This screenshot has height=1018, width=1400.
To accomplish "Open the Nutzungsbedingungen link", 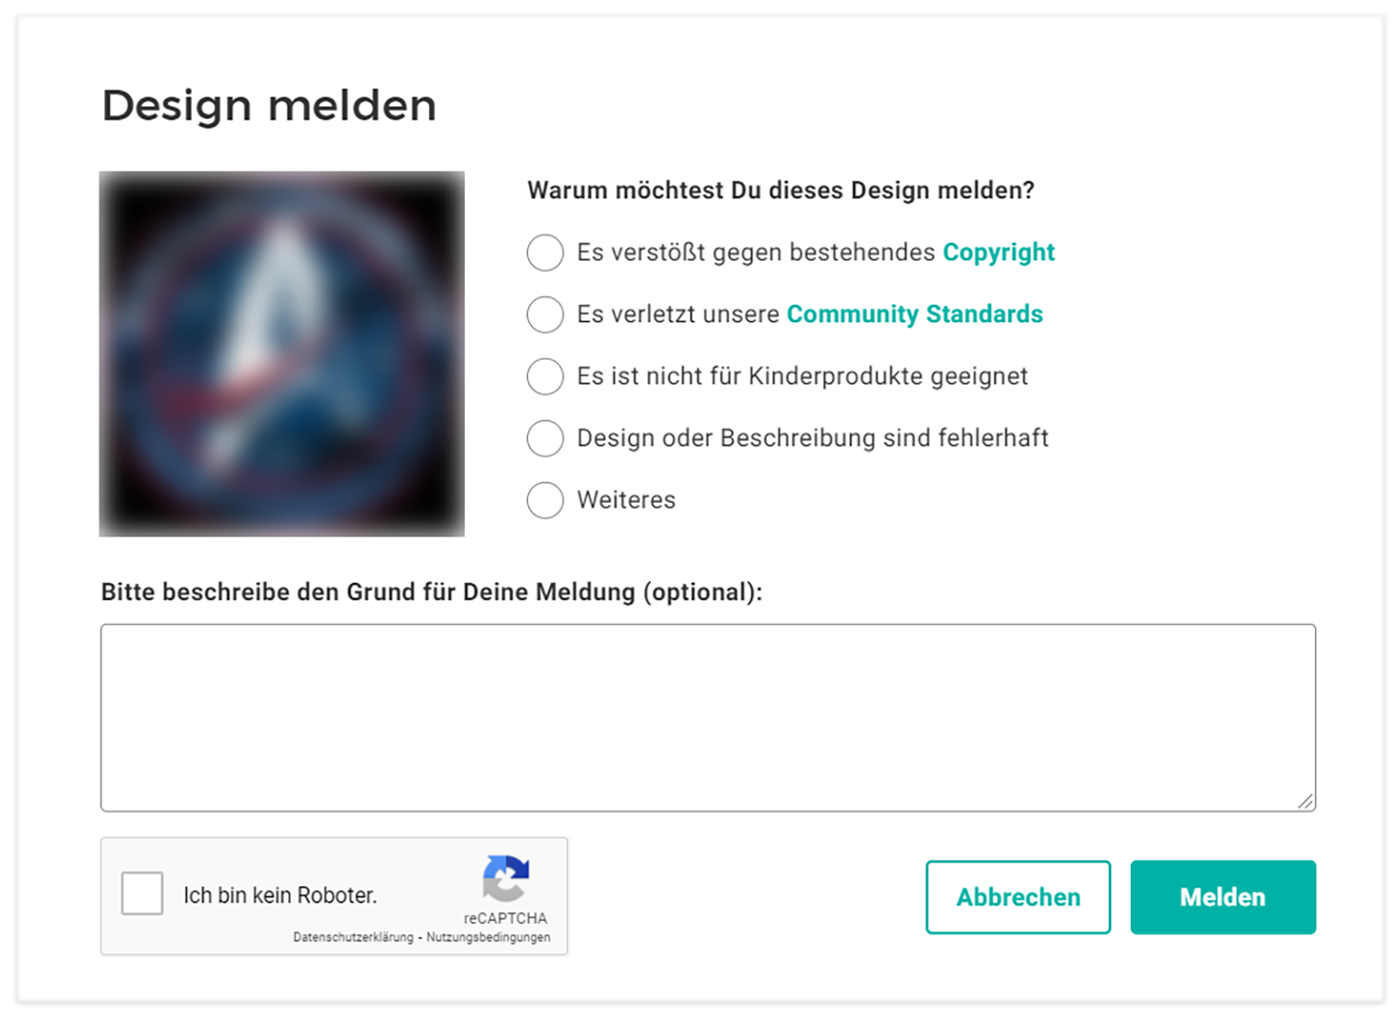I will [x=488, y=938].
